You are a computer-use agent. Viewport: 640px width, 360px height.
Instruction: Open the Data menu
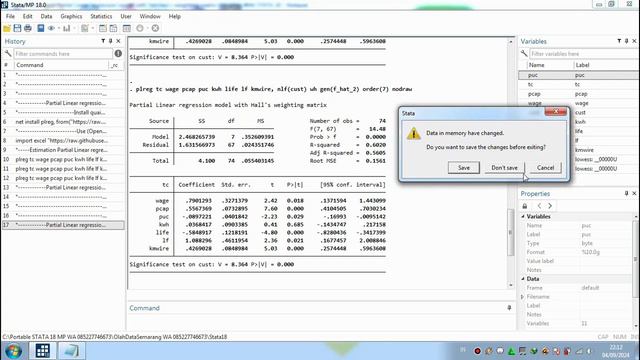coord(46,16)
